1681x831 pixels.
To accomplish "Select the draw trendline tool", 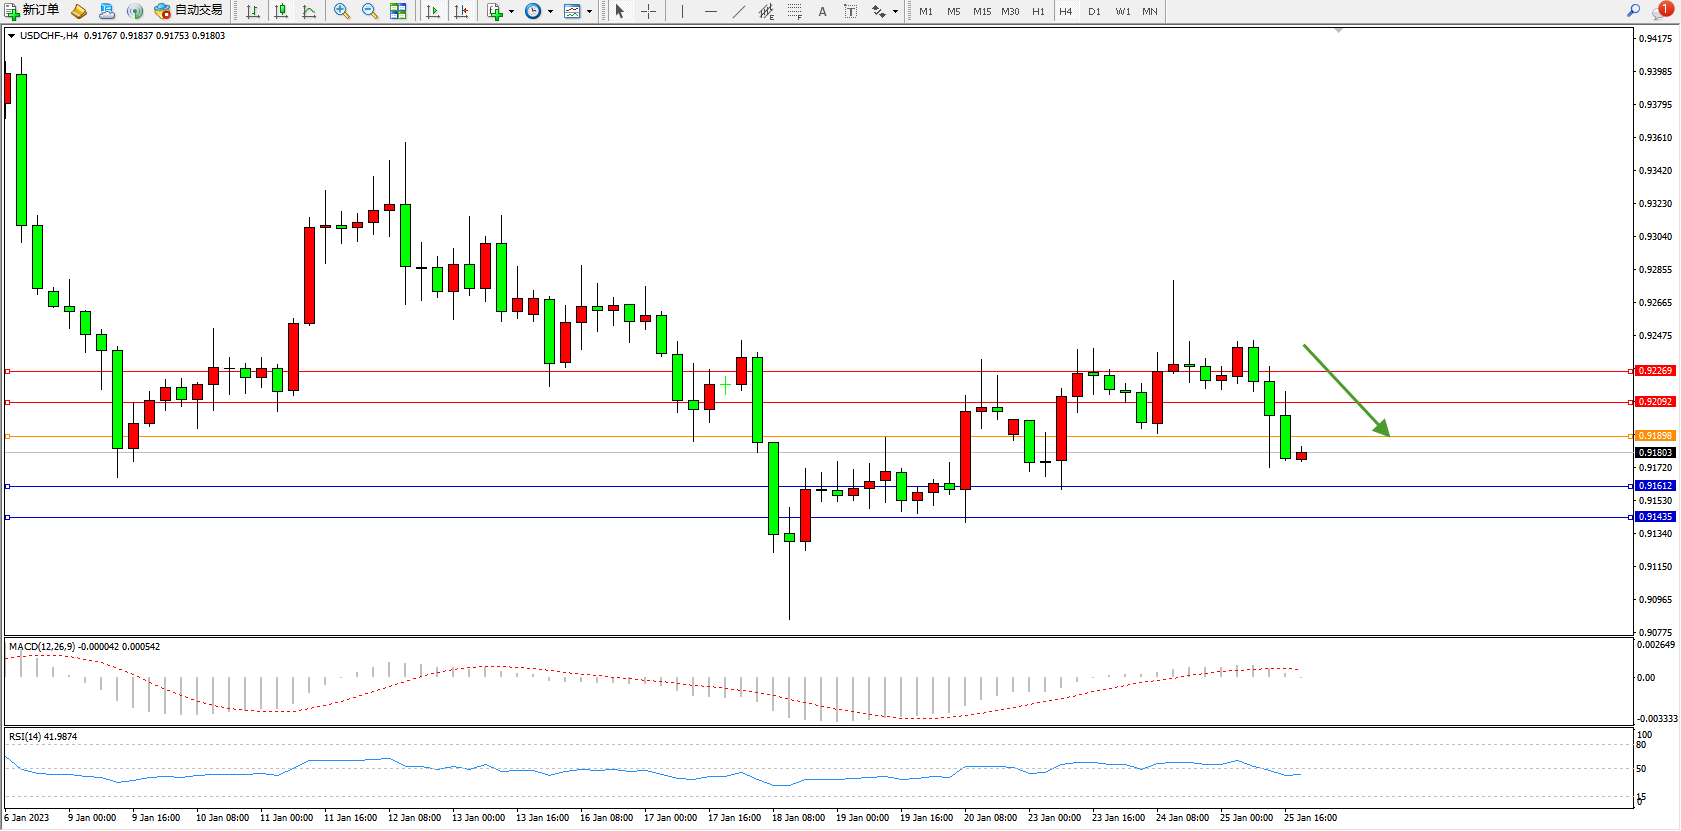I will [x=738, y=11].
